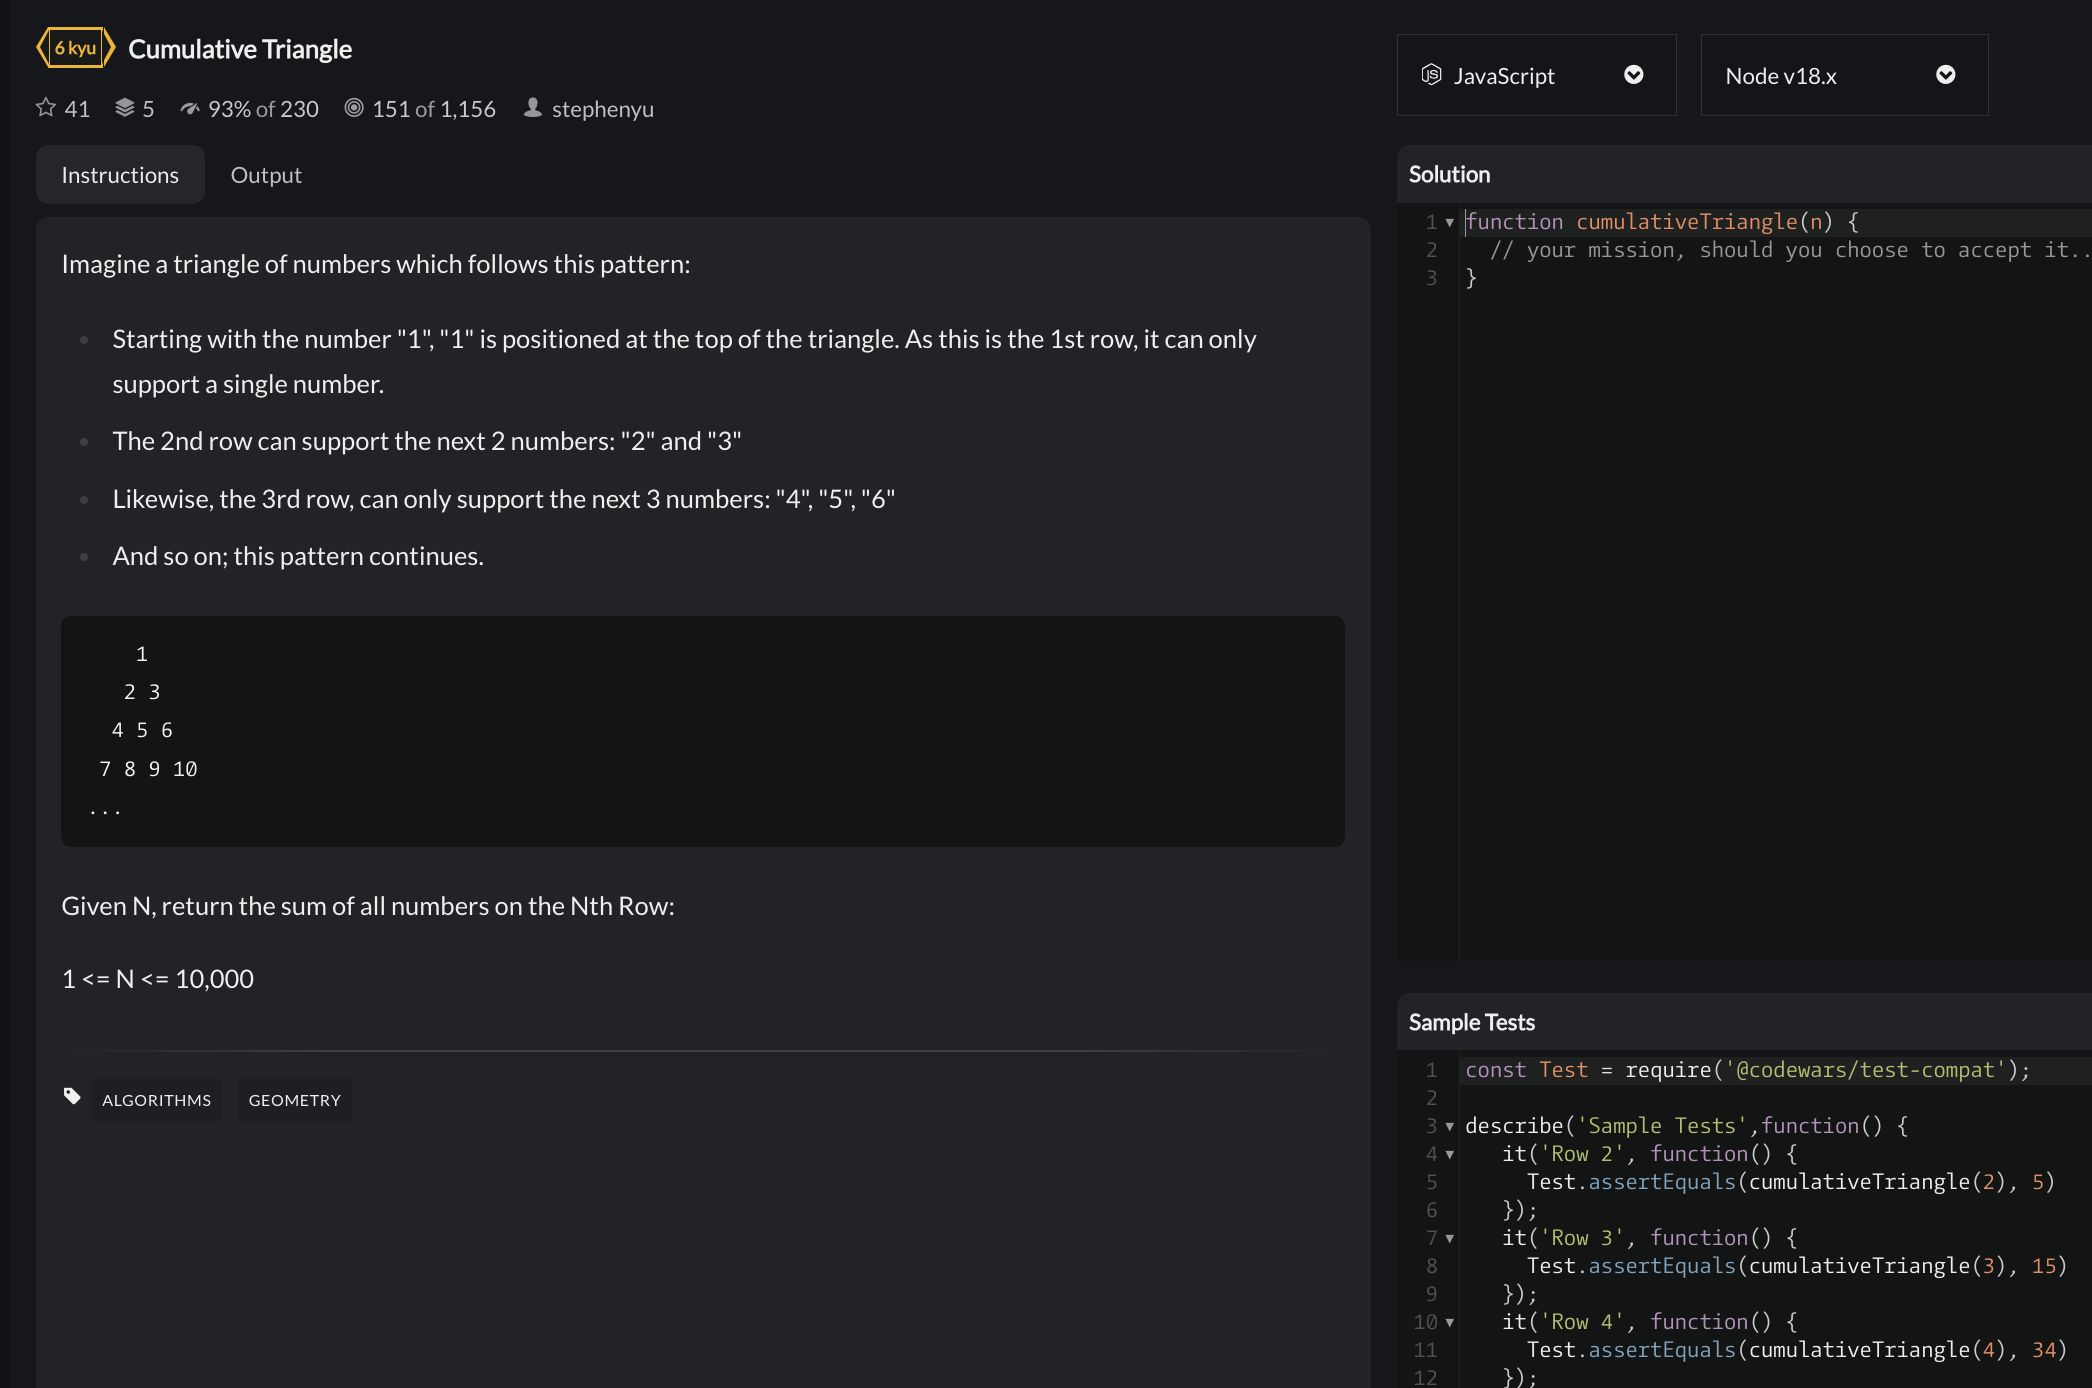
Task: Click the Solution panel header
Action: pos(1744,174)
